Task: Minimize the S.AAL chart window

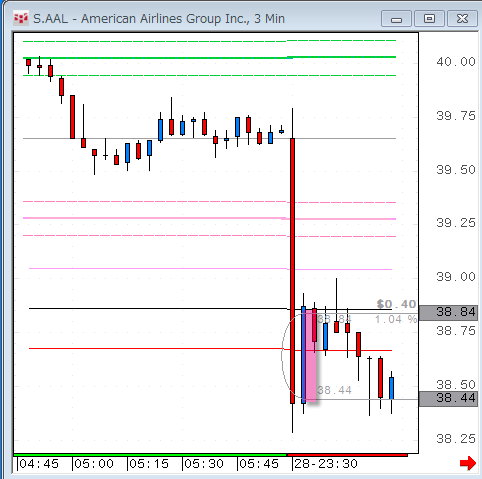Action: 396,19
